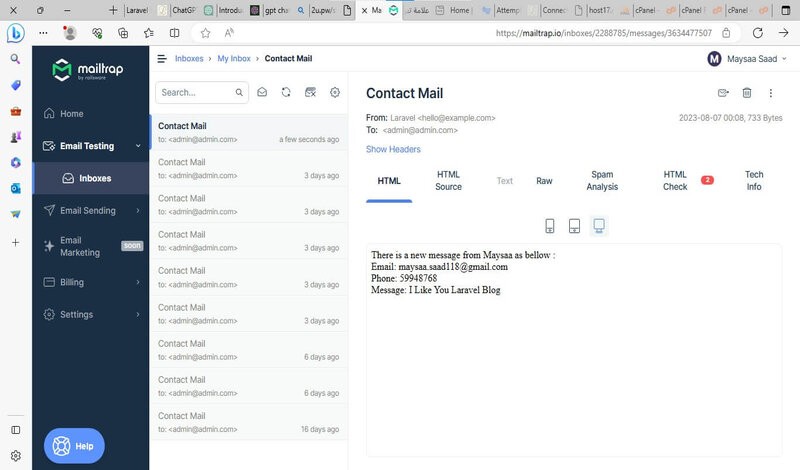Go to the Inboxes breadcrumb link
Viewport: 800px width, 470px height.
point(189,59)
